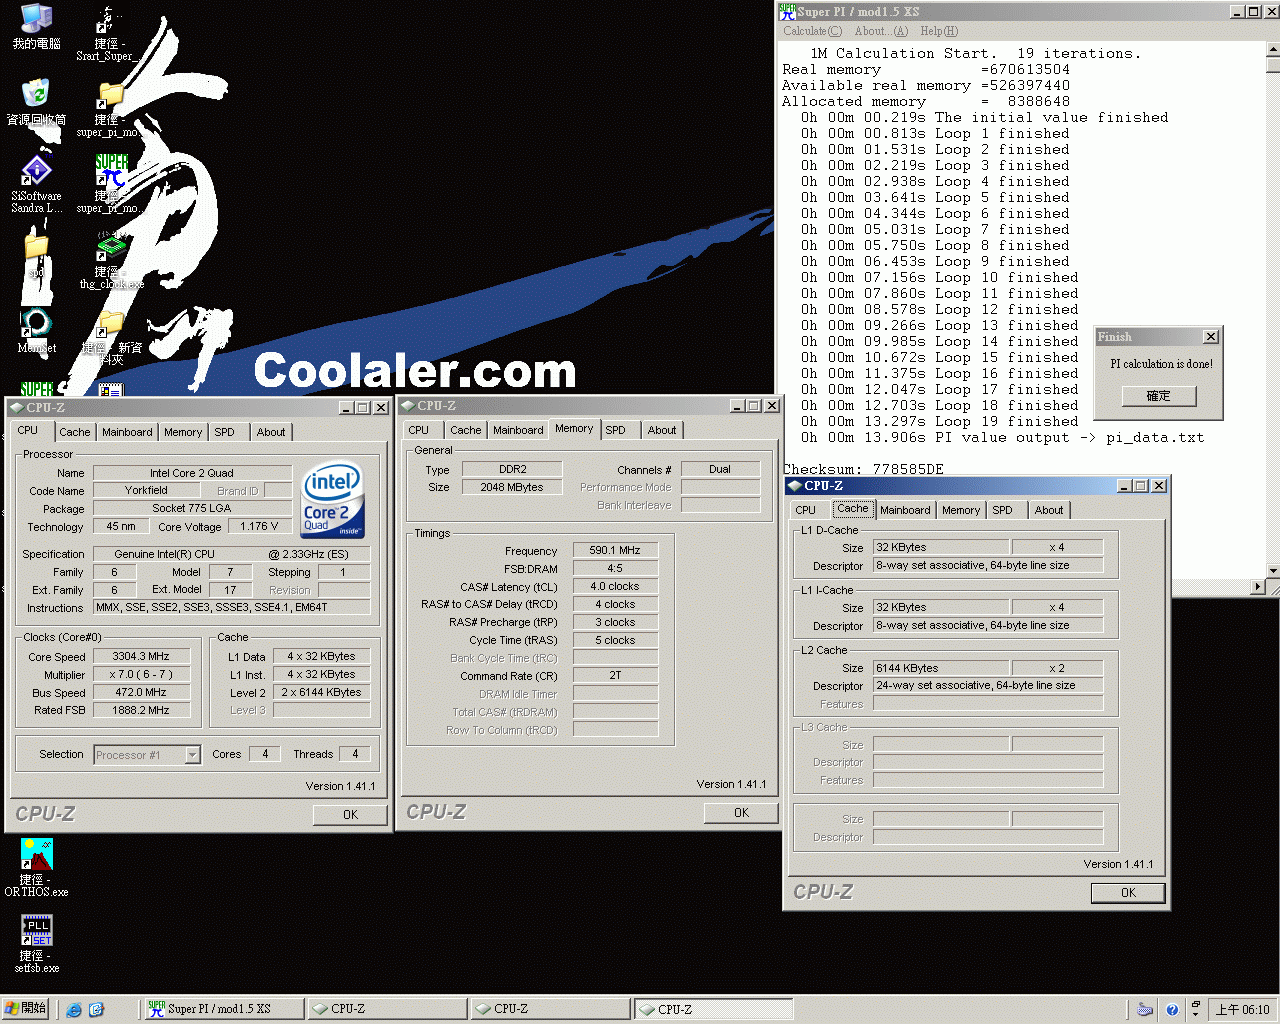Select the super_pi_mo folder shortcut icon
Image resolution: width=1280 pixels, height=1024 pixels.
(108, 108)
